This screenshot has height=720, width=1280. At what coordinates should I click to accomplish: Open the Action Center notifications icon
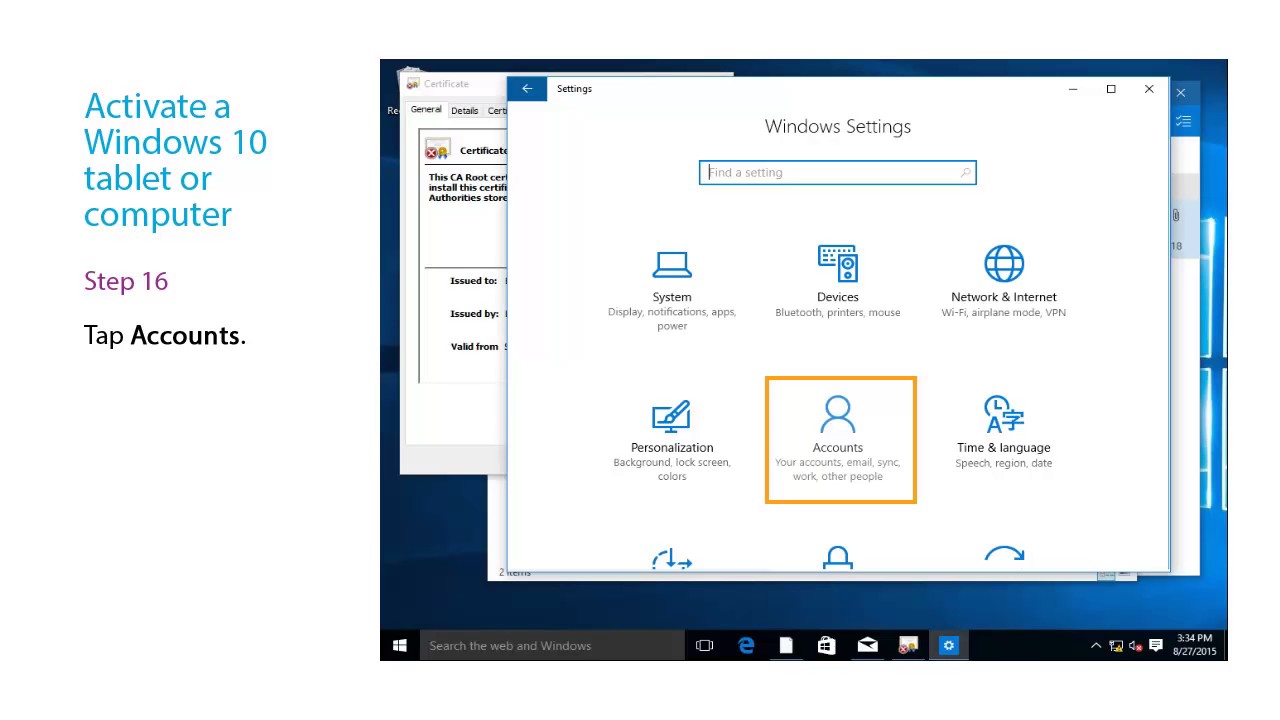point(1156,646)
